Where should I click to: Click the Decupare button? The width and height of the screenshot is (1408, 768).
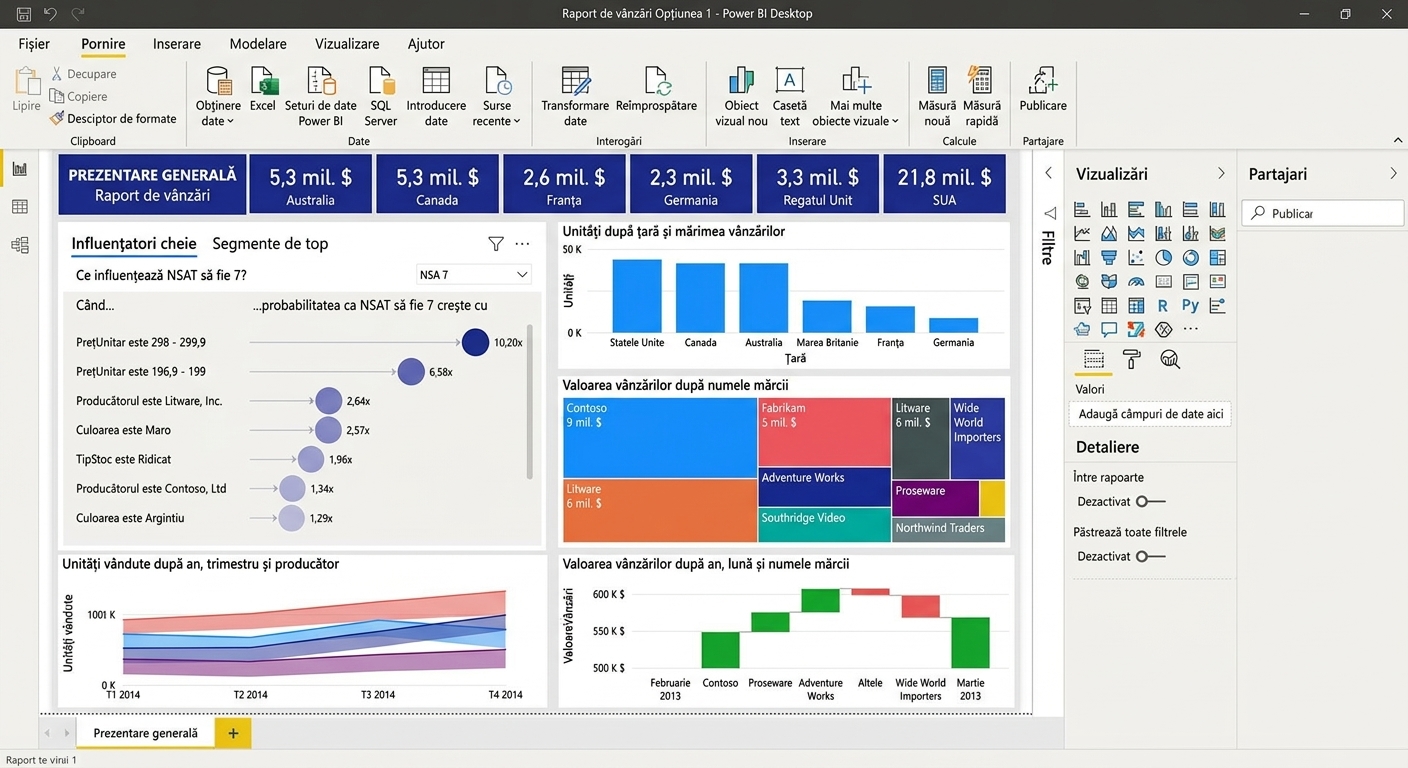point(84,74)
